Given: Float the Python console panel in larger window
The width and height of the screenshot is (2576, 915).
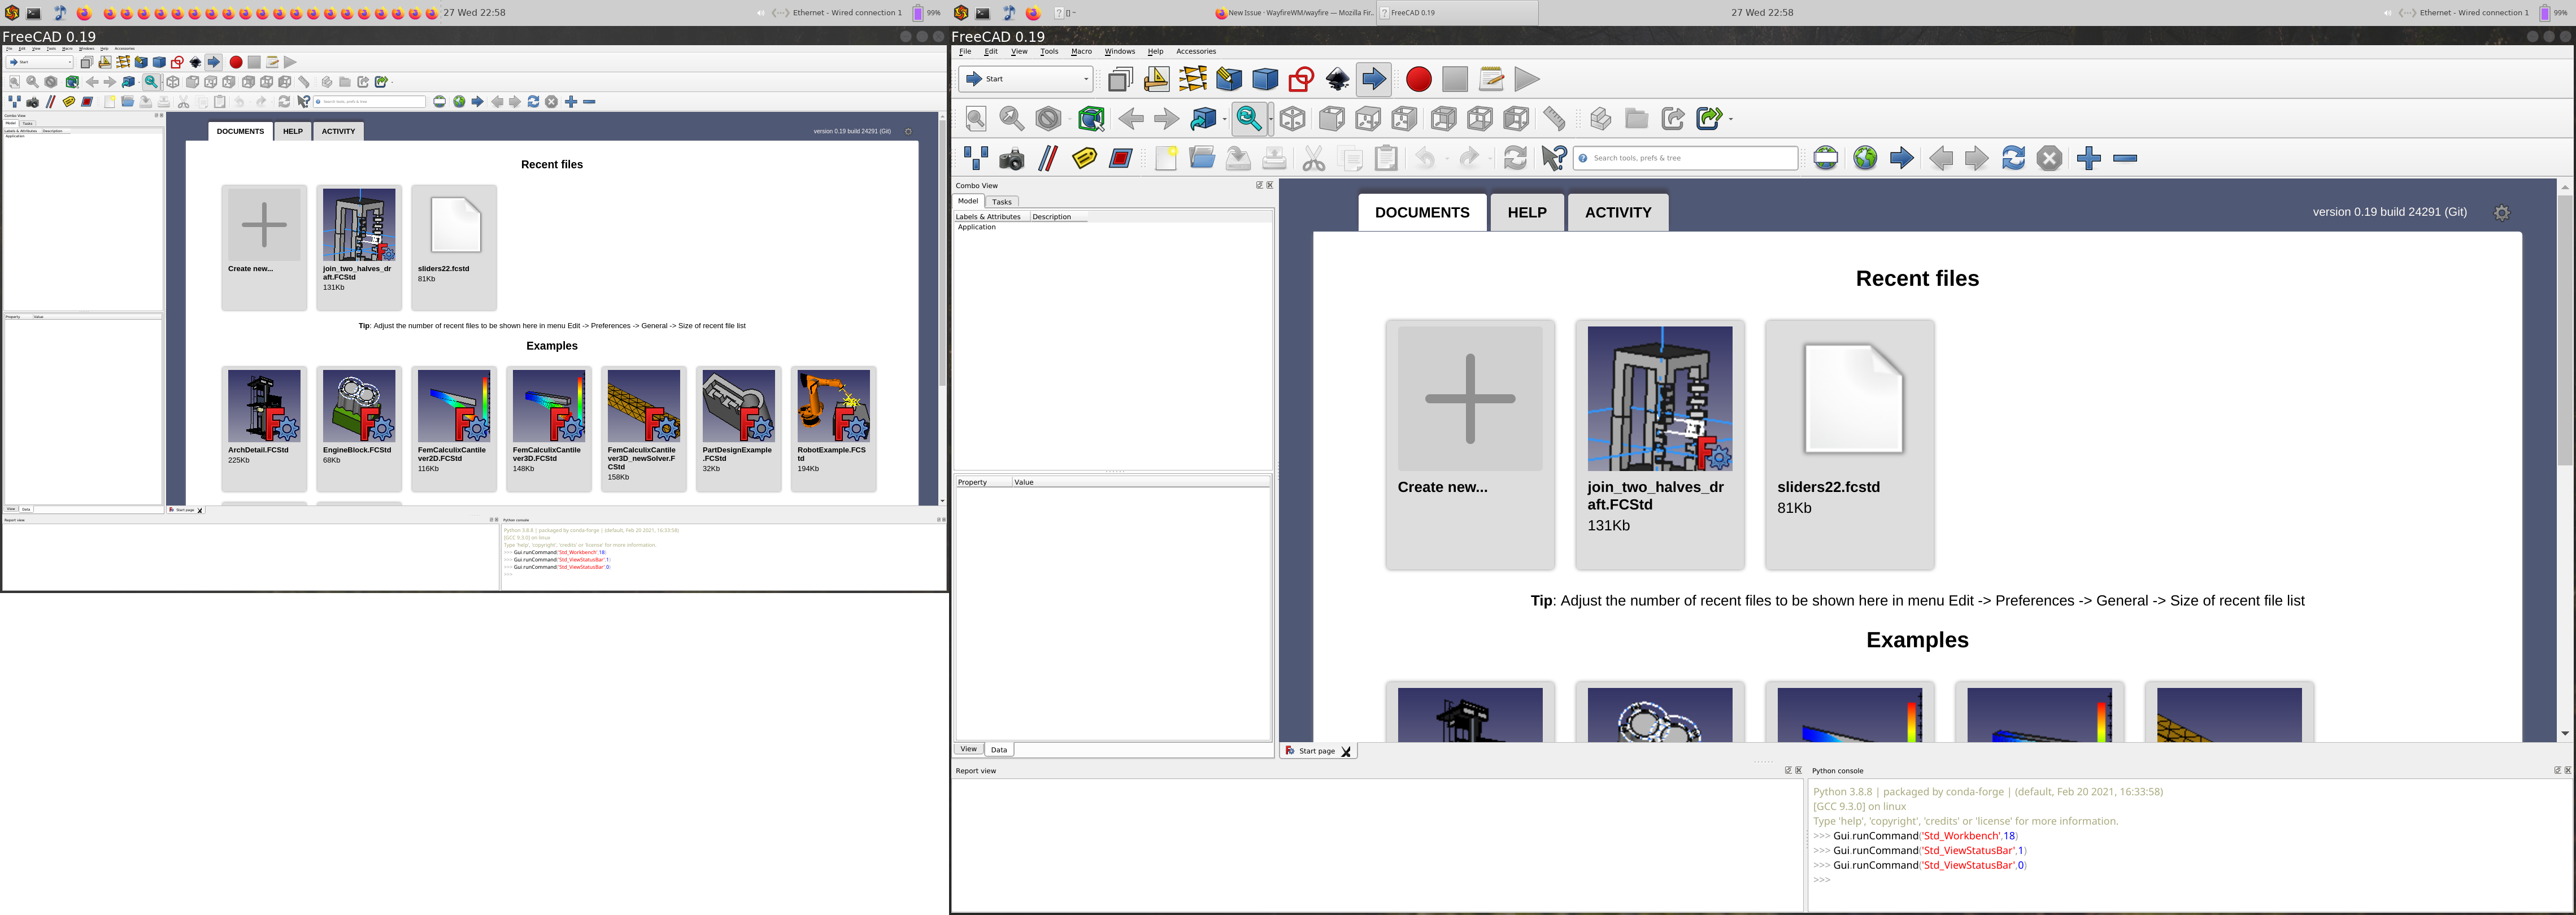Looking at the screenshot, I should click(2557, 770).
